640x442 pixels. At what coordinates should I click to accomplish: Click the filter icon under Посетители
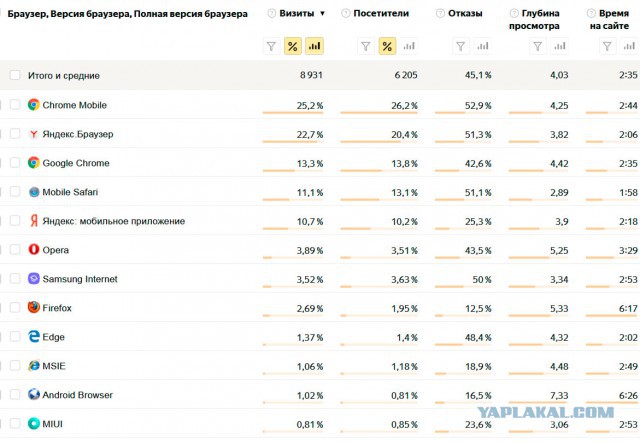[365, 46]
